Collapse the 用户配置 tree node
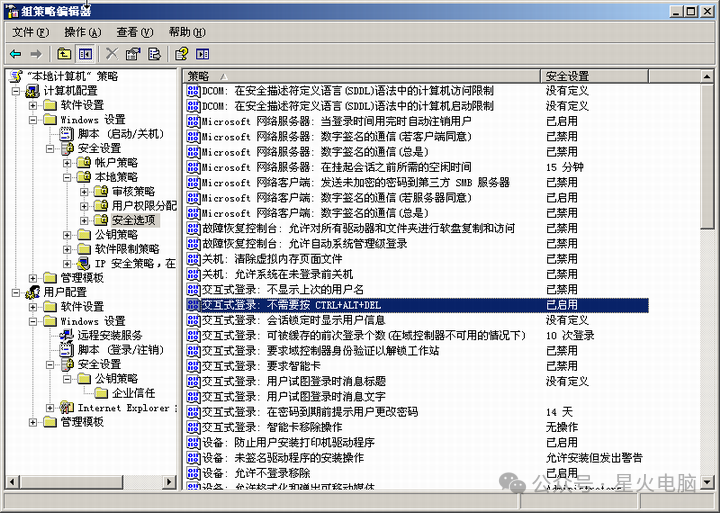Viewport: 720px width, 513px height. tap(16, 293)
